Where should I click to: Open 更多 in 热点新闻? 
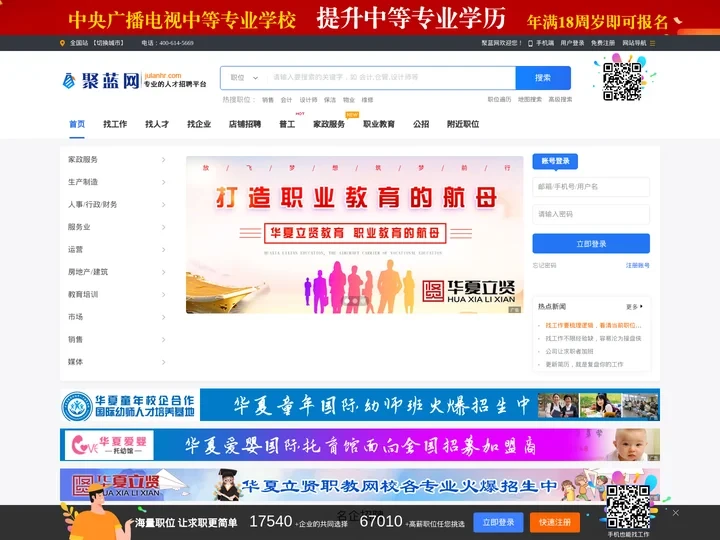coord(634,307)
